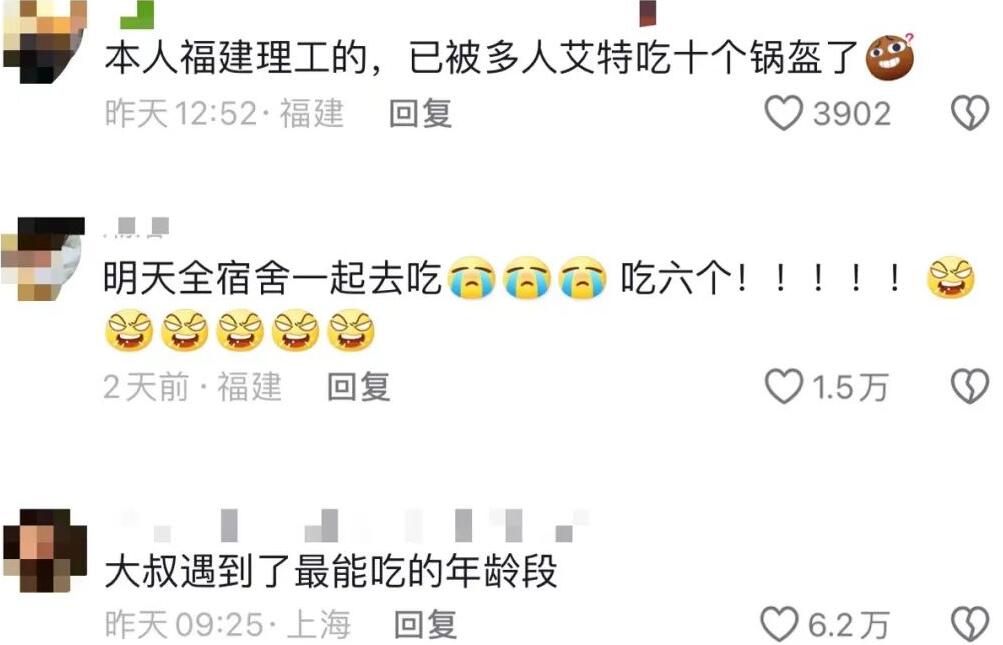This screenshot has height=645, width=1003.
Task: Open the blurred username above 大叔遇到了 comment
Action: tap(349, 525)
